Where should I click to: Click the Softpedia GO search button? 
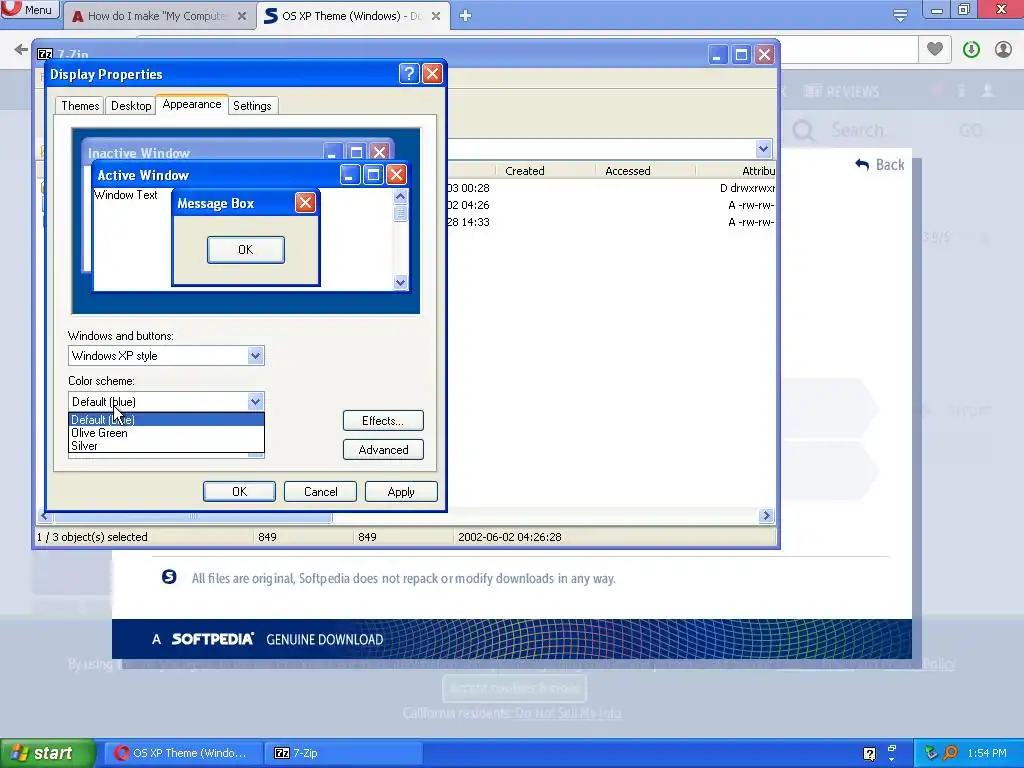(970, 131)
